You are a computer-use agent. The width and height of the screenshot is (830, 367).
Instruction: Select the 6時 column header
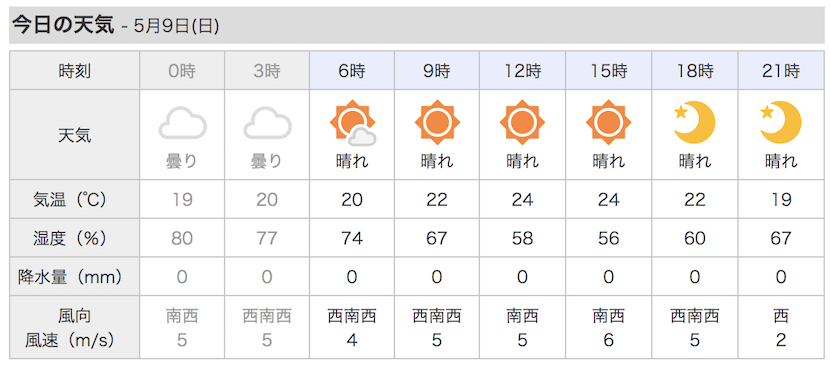click(x=352, y=70)
